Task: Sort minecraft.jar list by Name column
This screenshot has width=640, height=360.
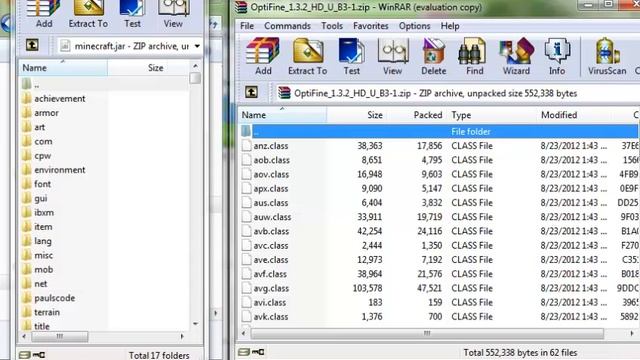Action: click(x=63, y=68)
